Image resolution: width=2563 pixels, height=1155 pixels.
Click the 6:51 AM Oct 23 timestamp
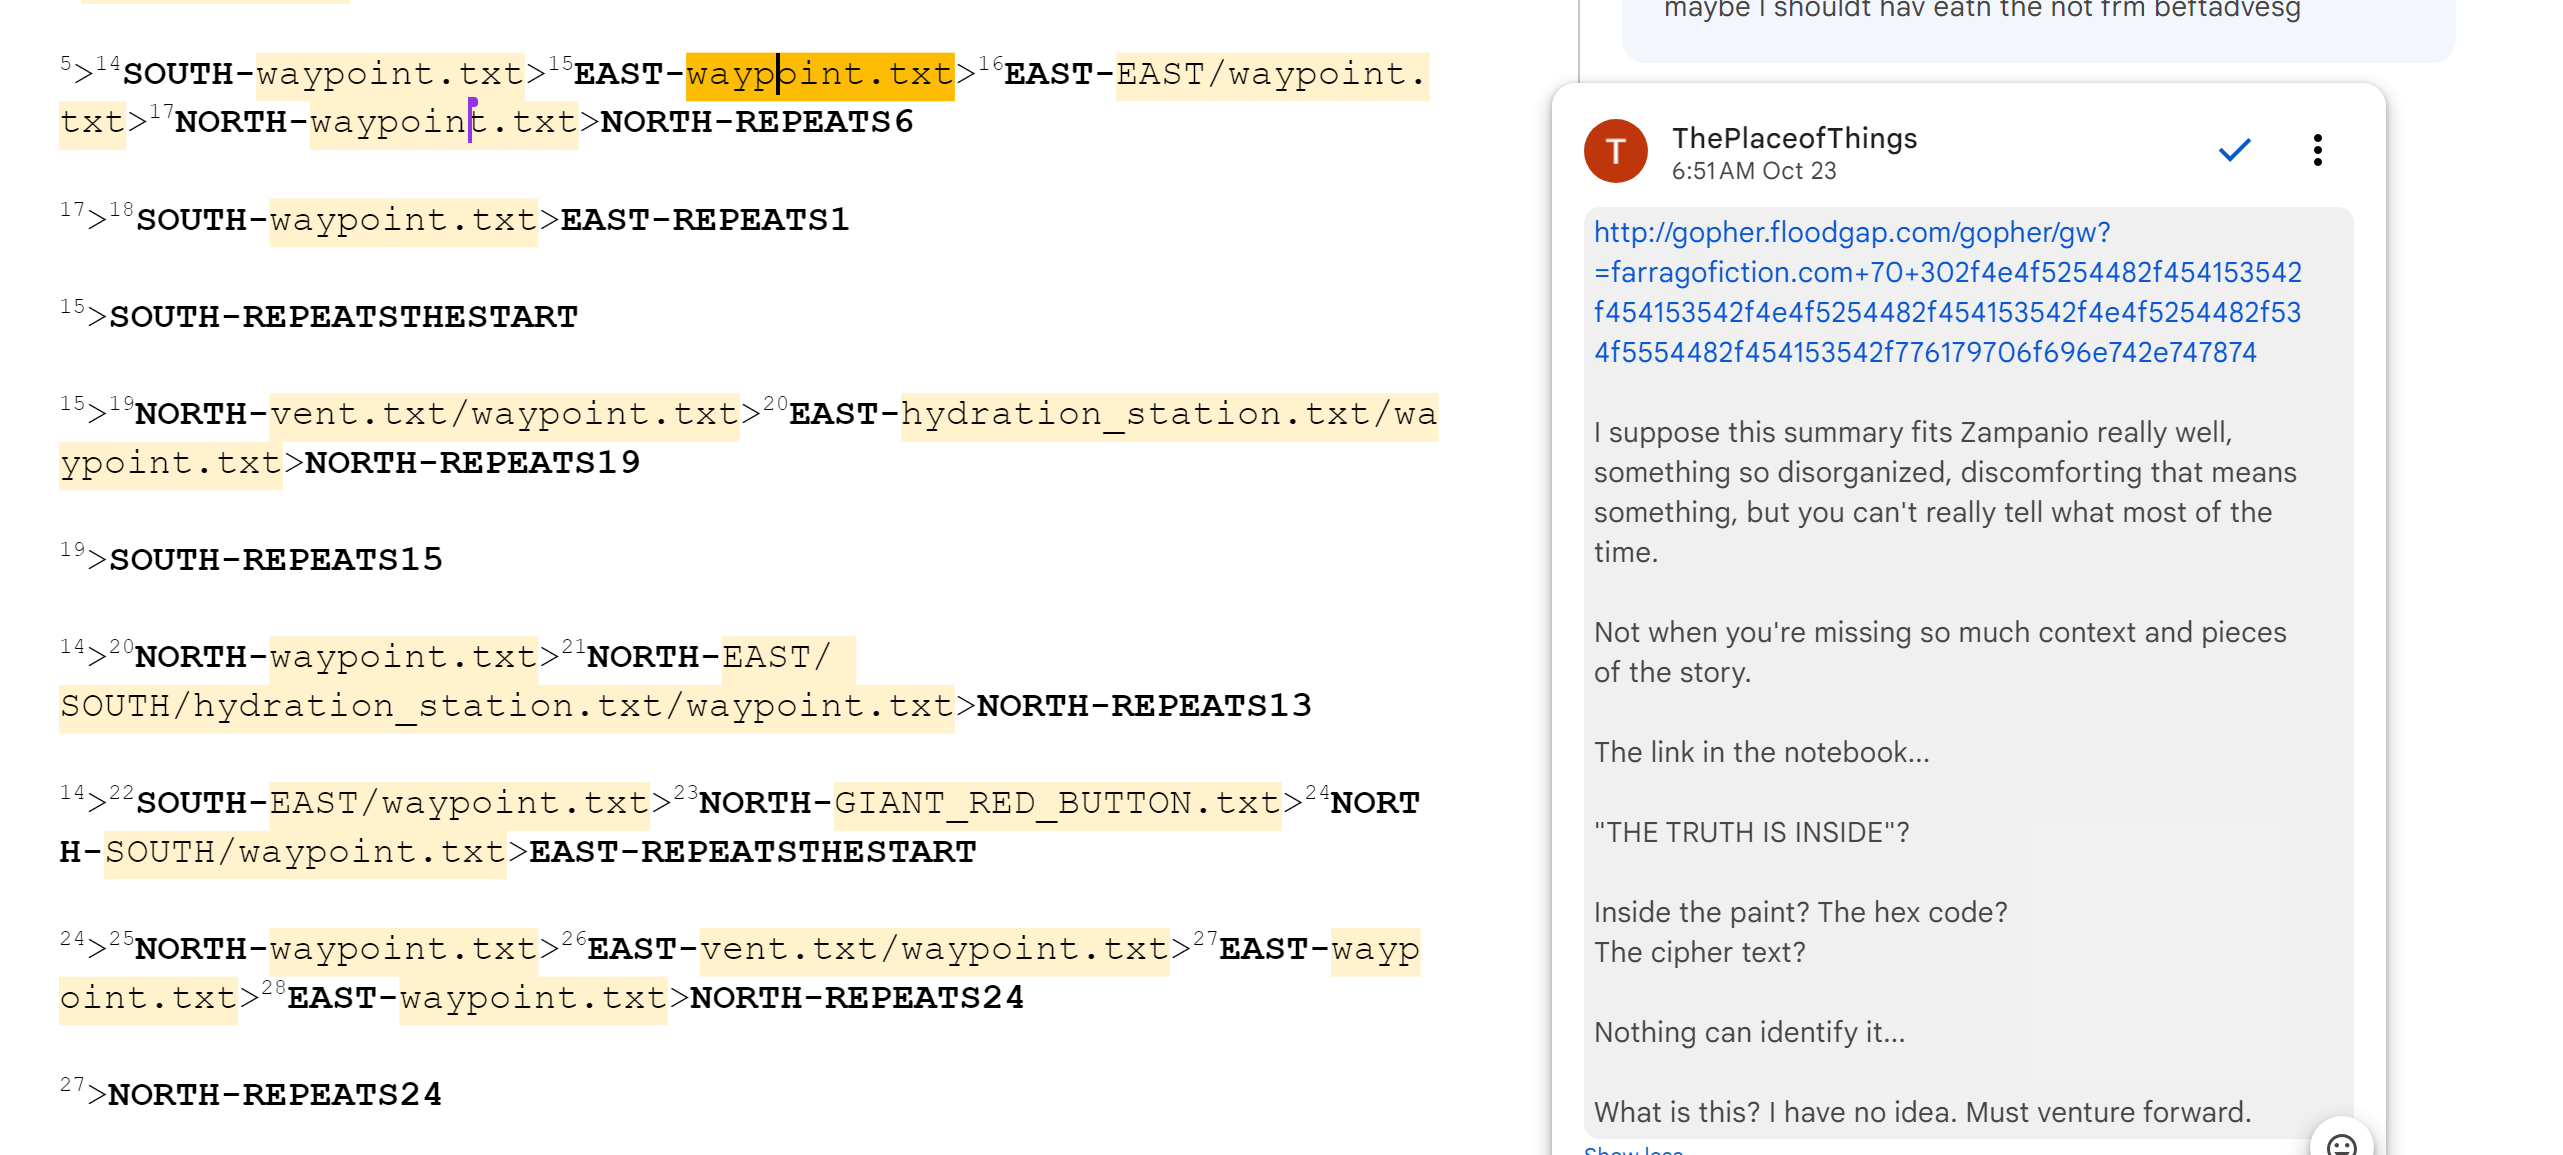1753,171
